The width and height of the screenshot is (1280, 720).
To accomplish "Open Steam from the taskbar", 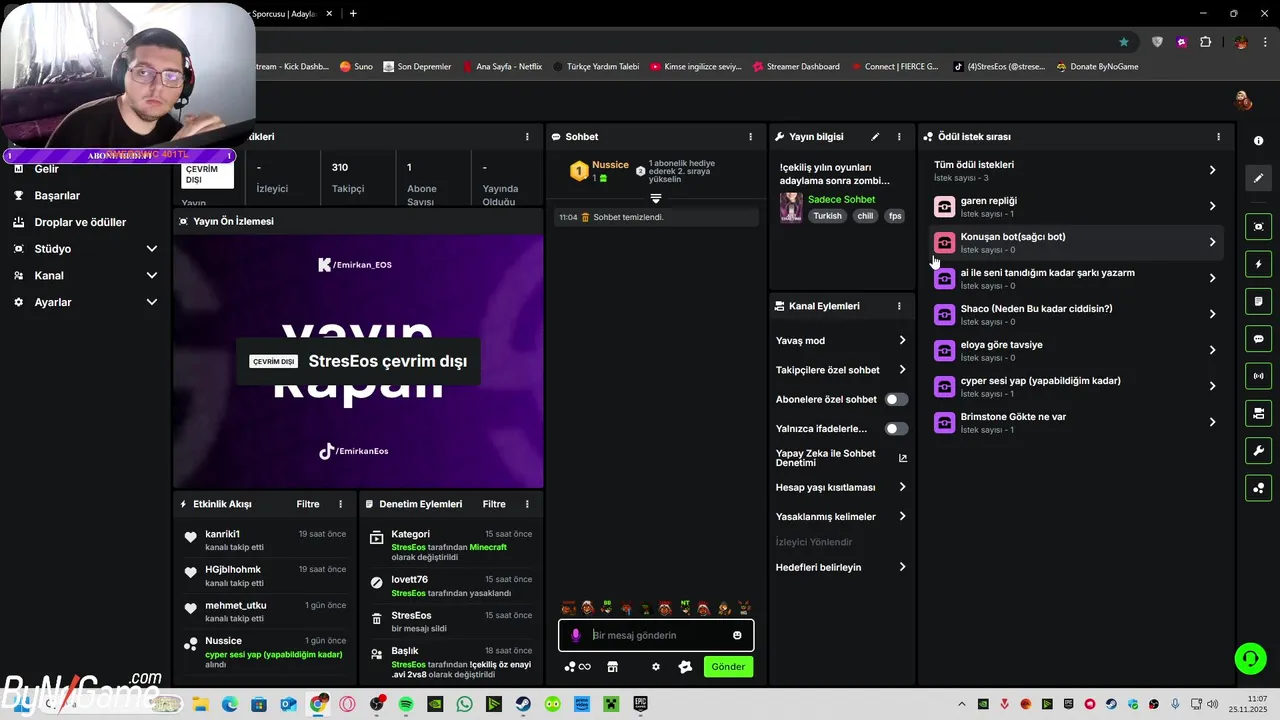I will coord(523,704).
